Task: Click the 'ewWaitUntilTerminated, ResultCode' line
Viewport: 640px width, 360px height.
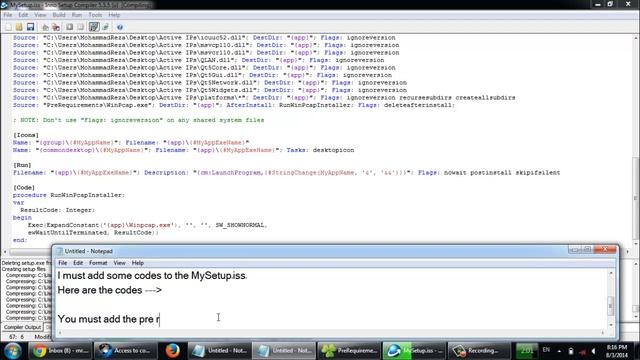Action: pyautogui.click(x=93, y=233)
